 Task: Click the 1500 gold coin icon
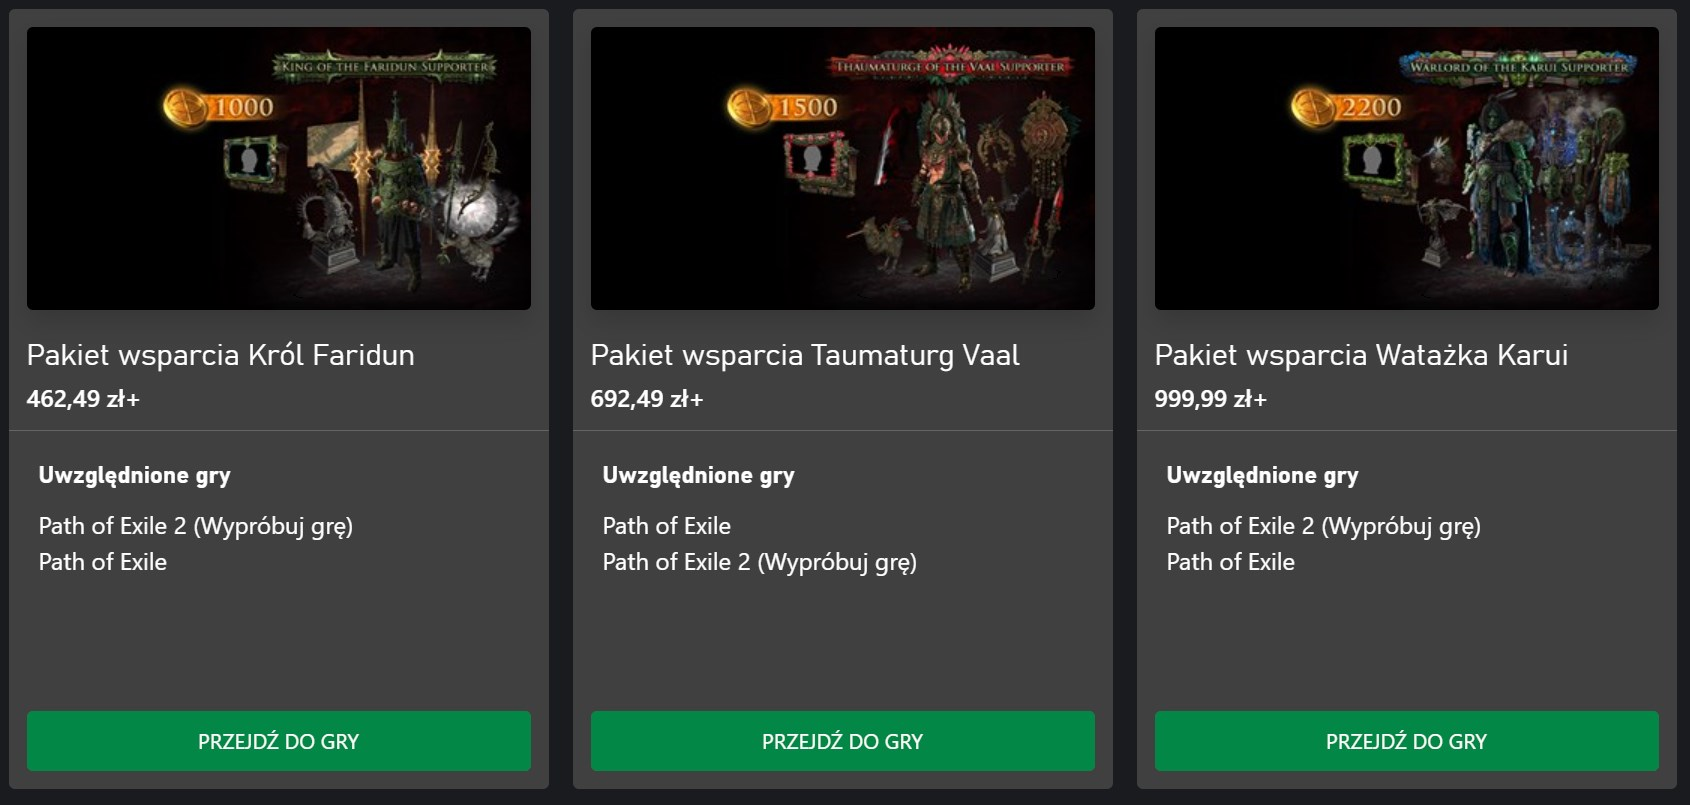click(x=746, y=107)
